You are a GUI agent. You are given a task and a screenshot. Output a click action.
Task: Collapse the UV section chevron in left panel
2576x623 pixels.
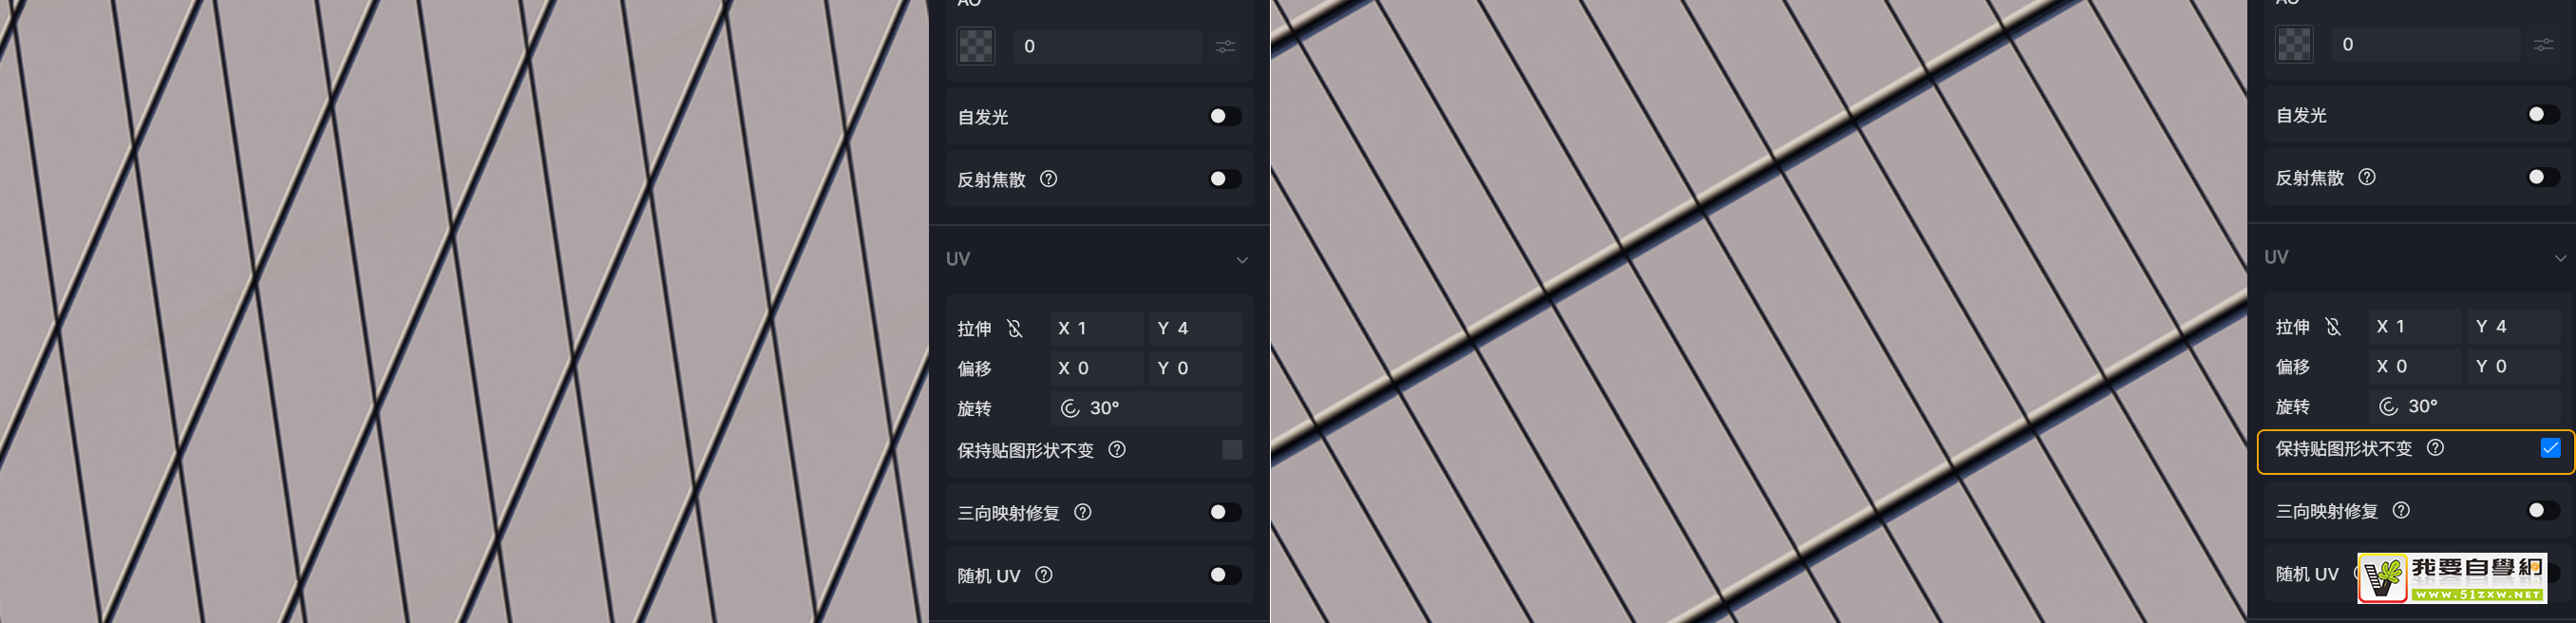pos(1242,260)
